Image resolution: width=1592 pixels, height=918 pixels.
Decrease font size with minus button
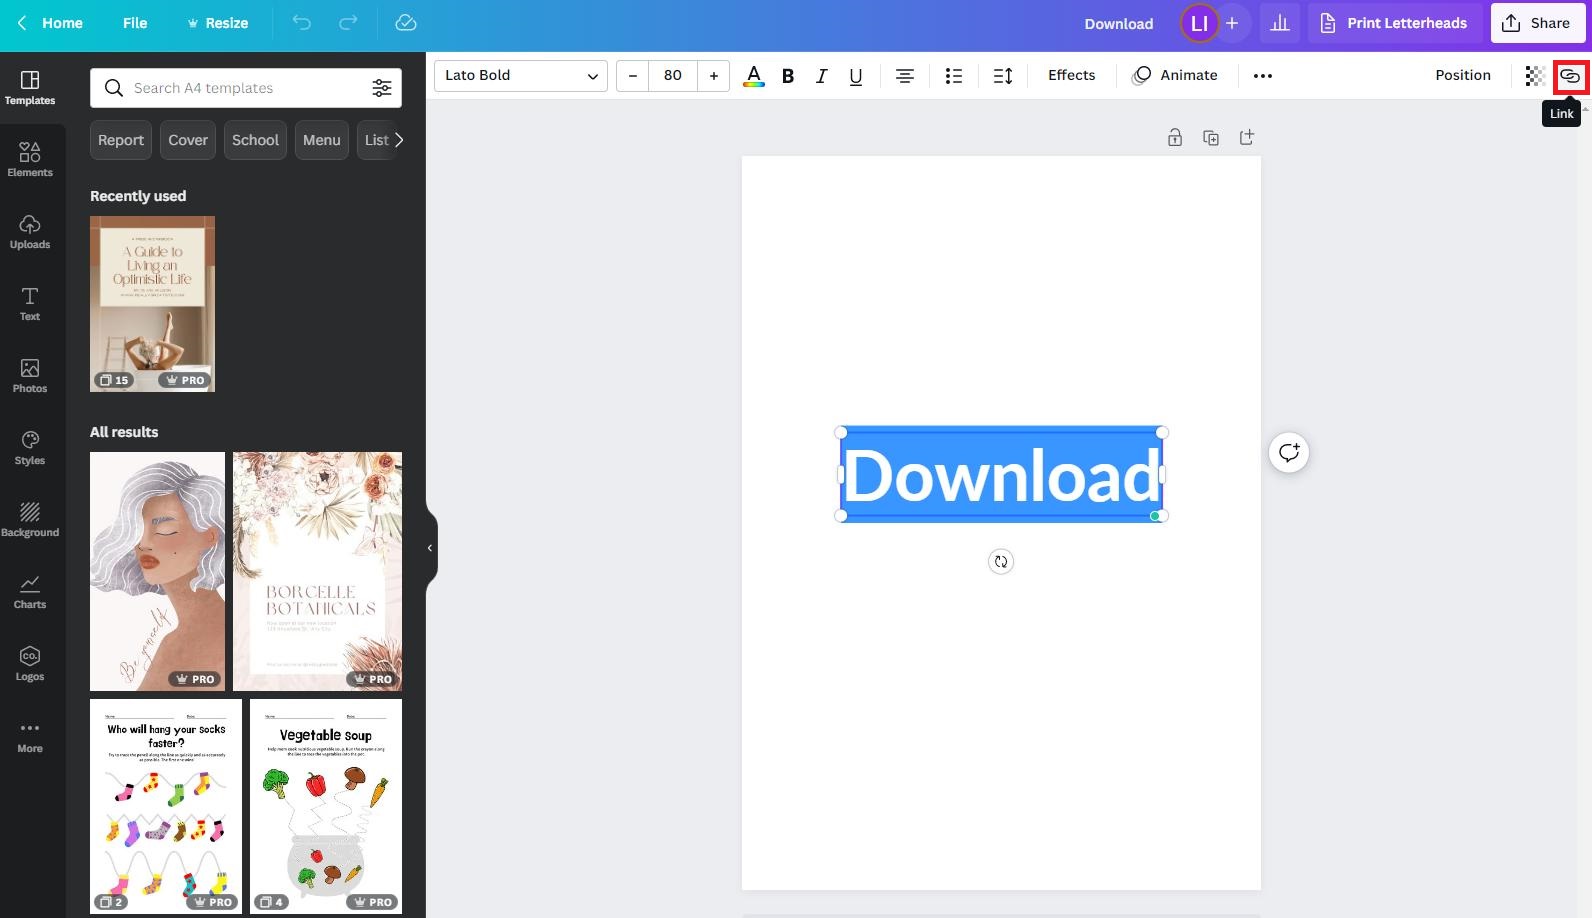coord(632,76)
